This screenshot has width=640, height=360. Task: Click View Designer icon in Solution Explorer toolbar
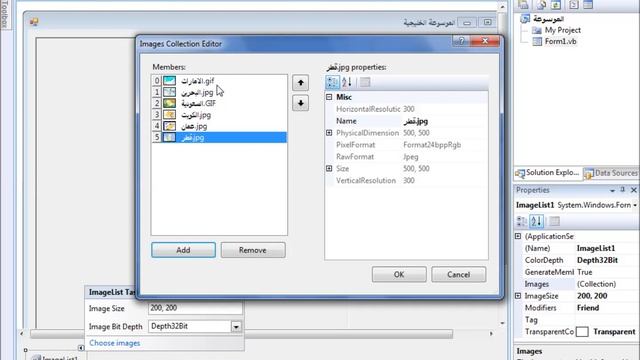pyautogui.click(x=588, y=4)
